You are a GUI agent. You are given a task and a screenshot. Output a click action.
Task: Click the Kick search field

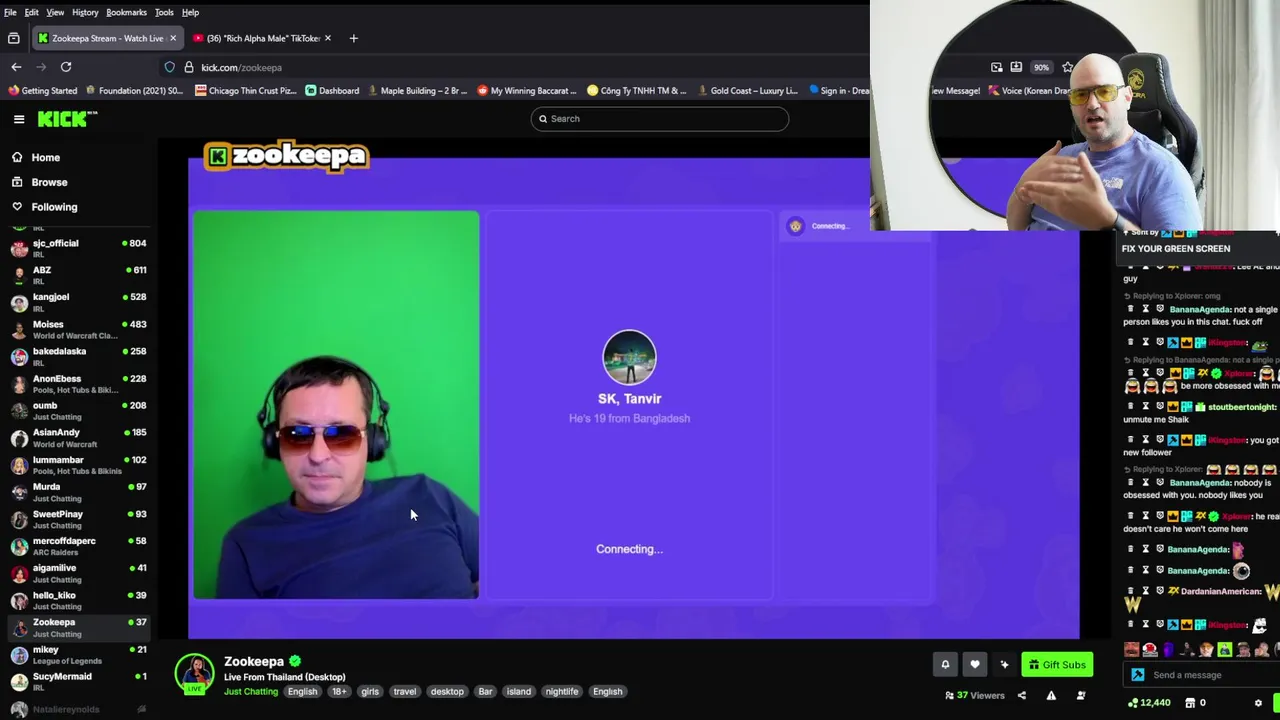[660, 119]
